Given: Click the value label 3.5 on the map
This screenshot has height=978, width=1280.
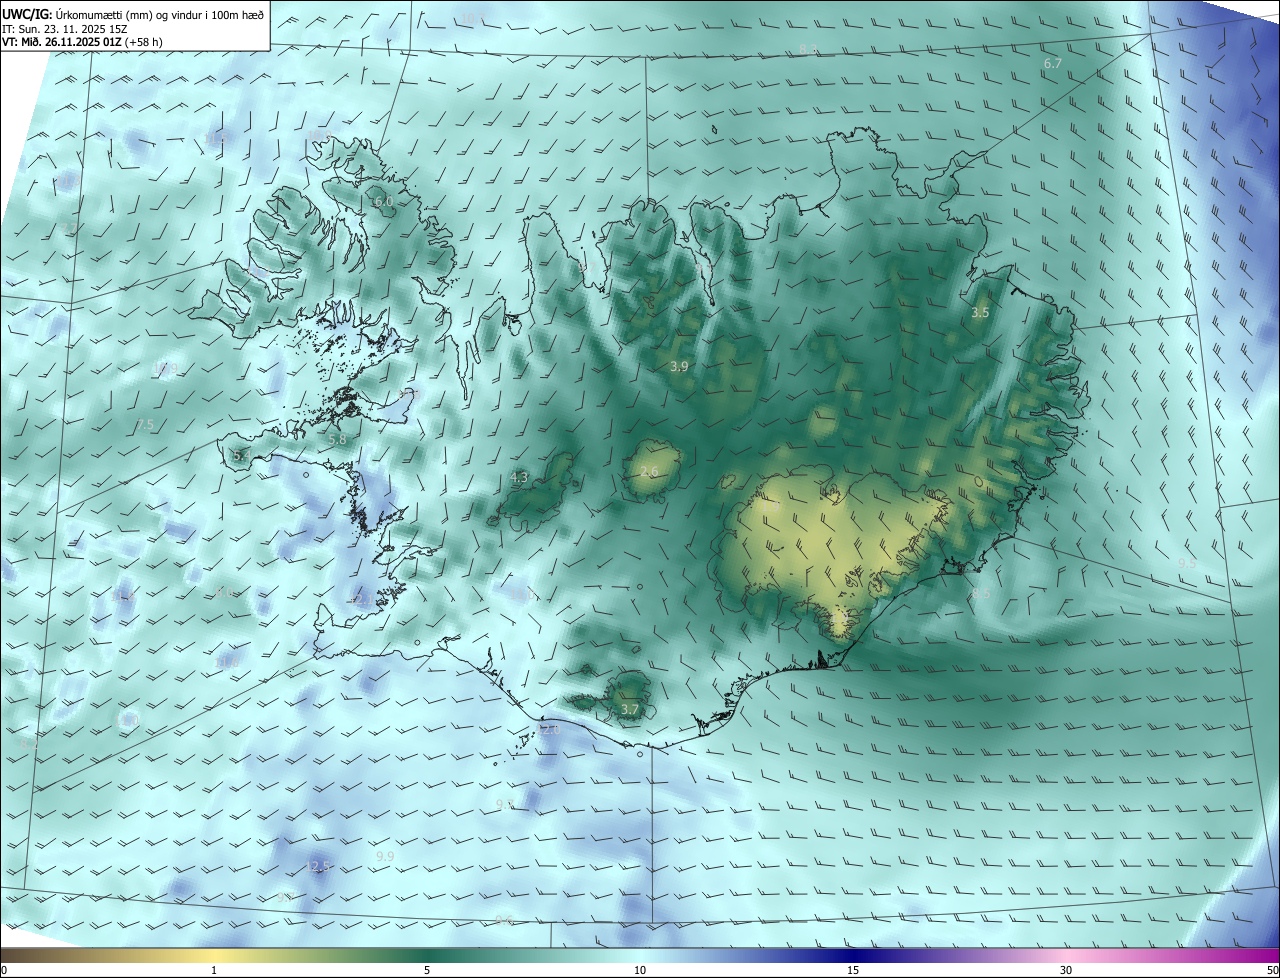Looking at the screenshot, I should coord(980,313).
